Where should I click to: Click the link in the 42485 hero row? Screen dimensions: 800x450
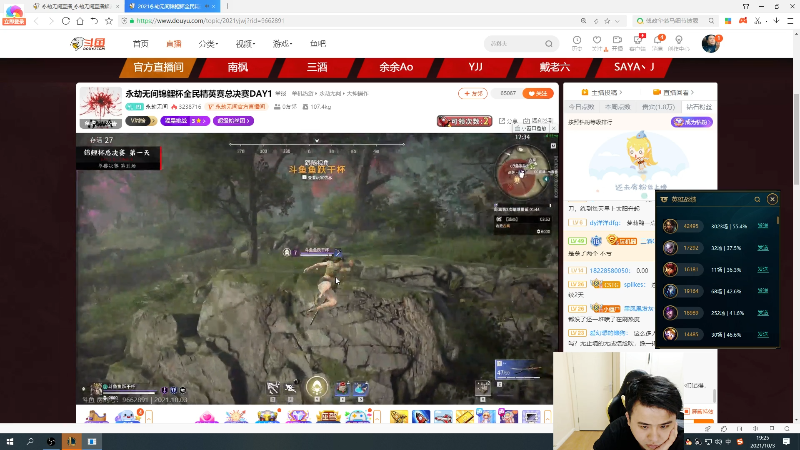763,226
